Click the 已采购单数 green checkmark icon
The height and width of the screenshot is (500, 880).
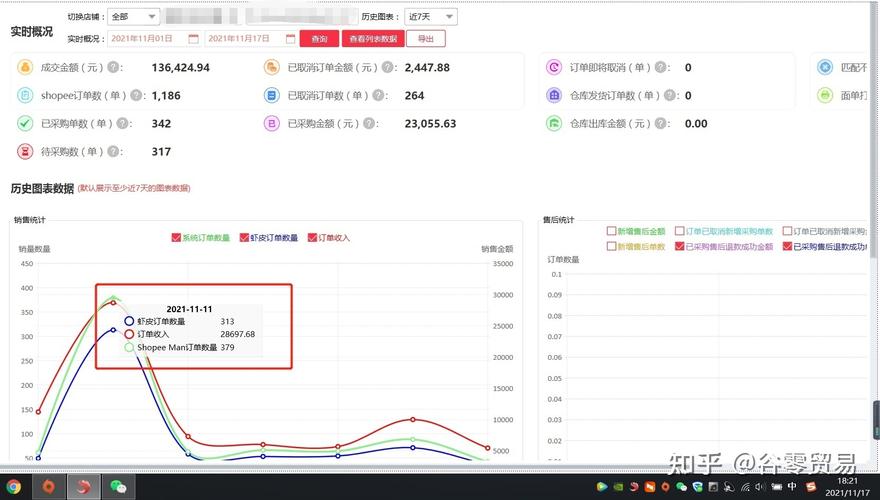(25, 123)
